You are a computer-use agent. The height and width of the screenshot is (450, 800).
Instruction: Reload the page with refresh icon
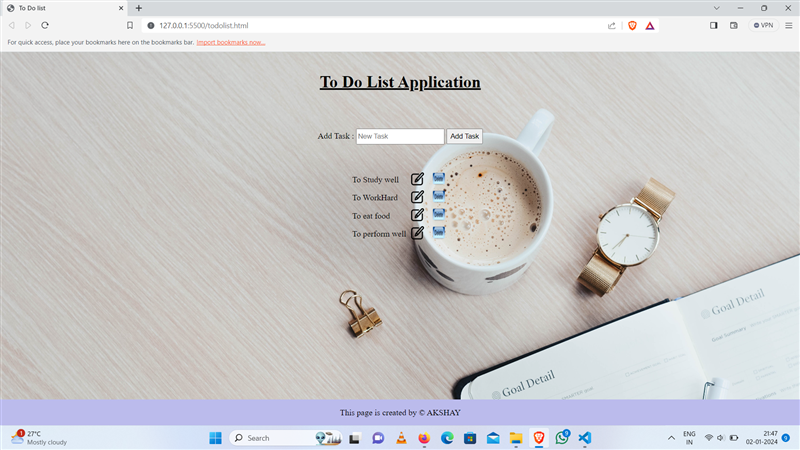tap(45, 25)
